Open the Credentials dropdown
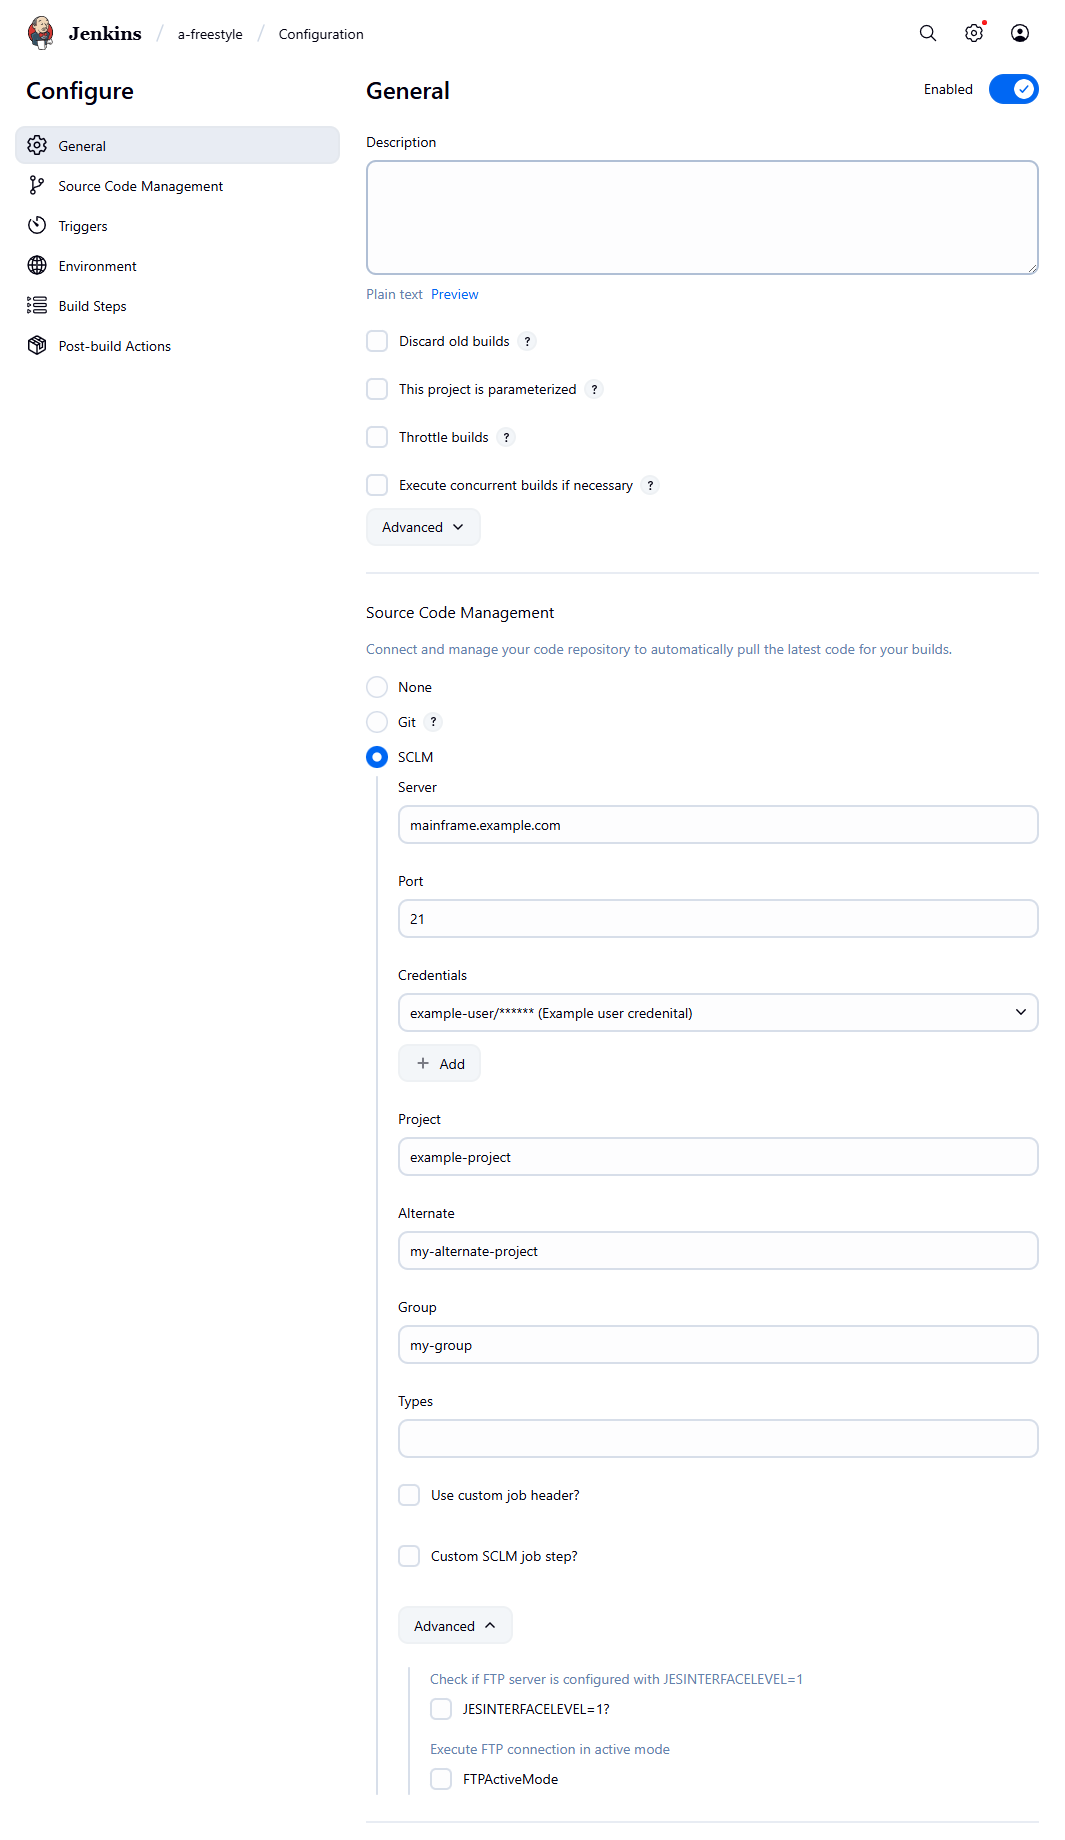Screen dimensions: 1065x1840 (x=718, y=1013)
